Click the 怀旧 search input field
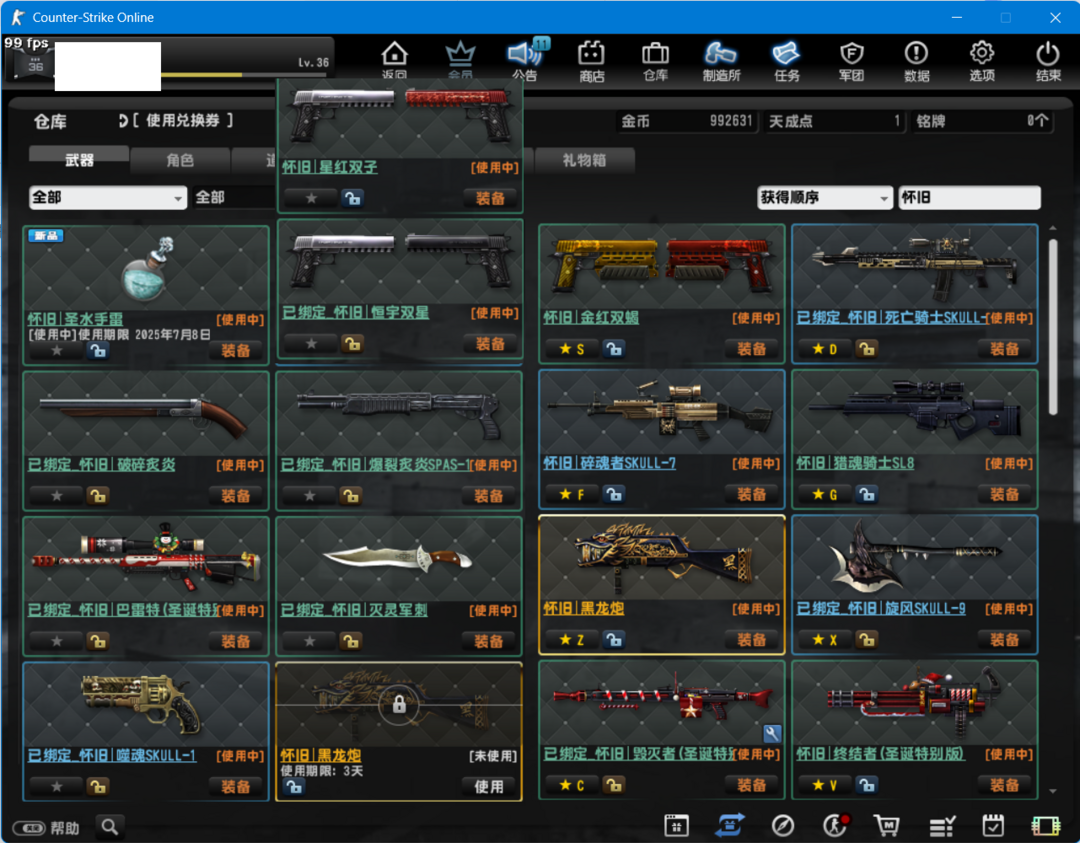This screenshot has width=1080, height=843. pyautogui.click(x=969, y=198)
